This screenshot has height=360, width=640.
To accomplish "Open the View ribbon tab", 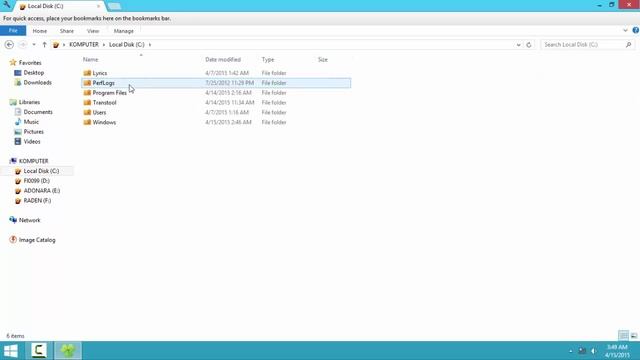I will coord(93,31).
